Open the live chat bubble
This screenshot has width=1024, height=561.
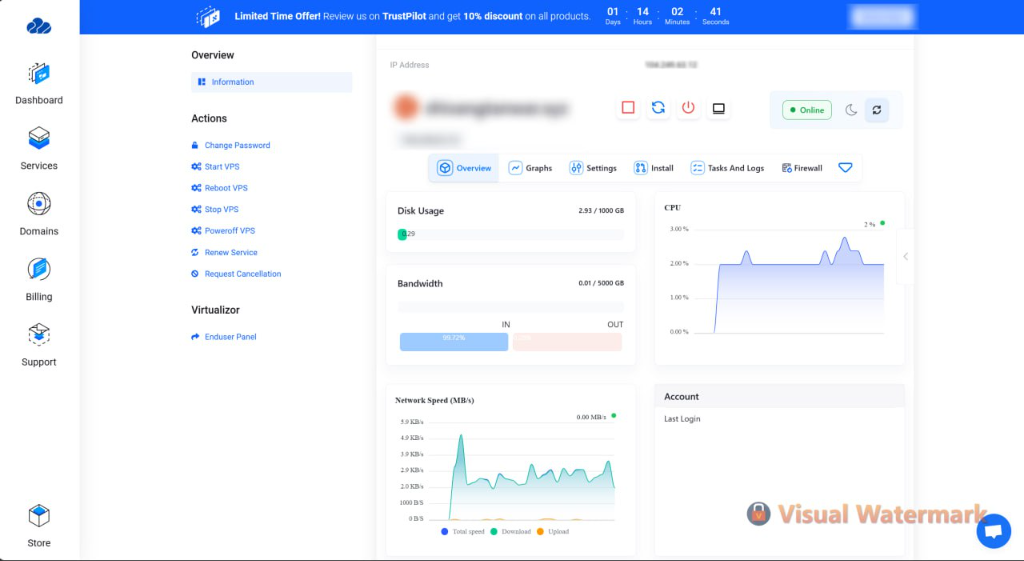(993, 530)
